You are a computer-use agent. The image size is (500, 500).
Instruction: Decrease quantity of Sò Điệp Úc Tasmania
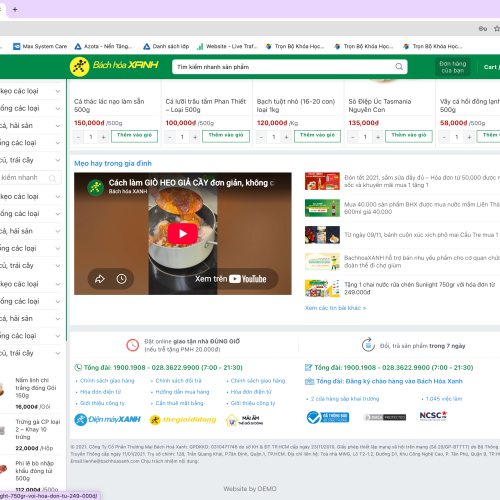pyautogui.click(x=353, y=137)
